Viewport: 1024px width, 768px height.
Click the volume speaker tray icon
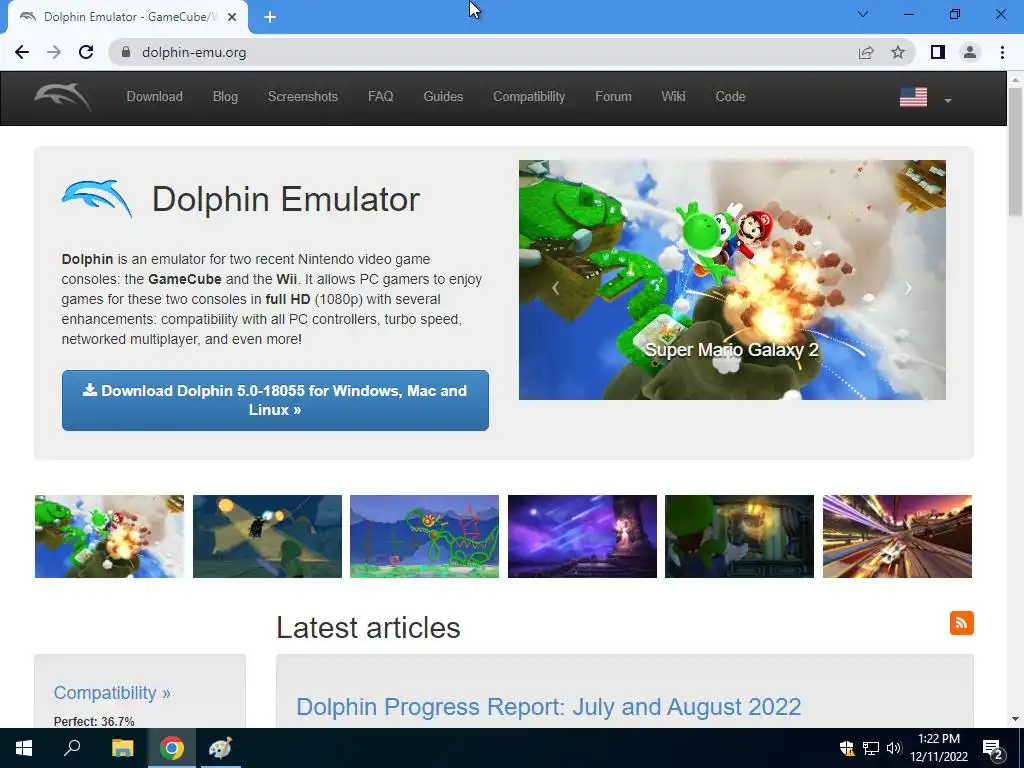point(894,748)
